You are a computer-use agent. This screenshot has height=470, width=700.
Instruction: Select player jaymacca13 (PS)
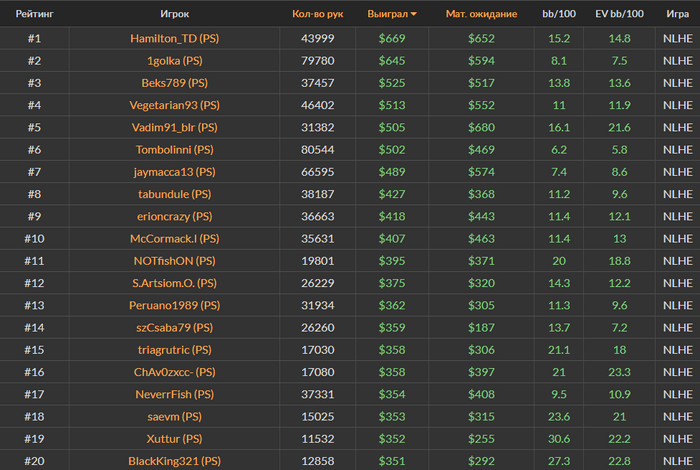[x=175, y=172]
